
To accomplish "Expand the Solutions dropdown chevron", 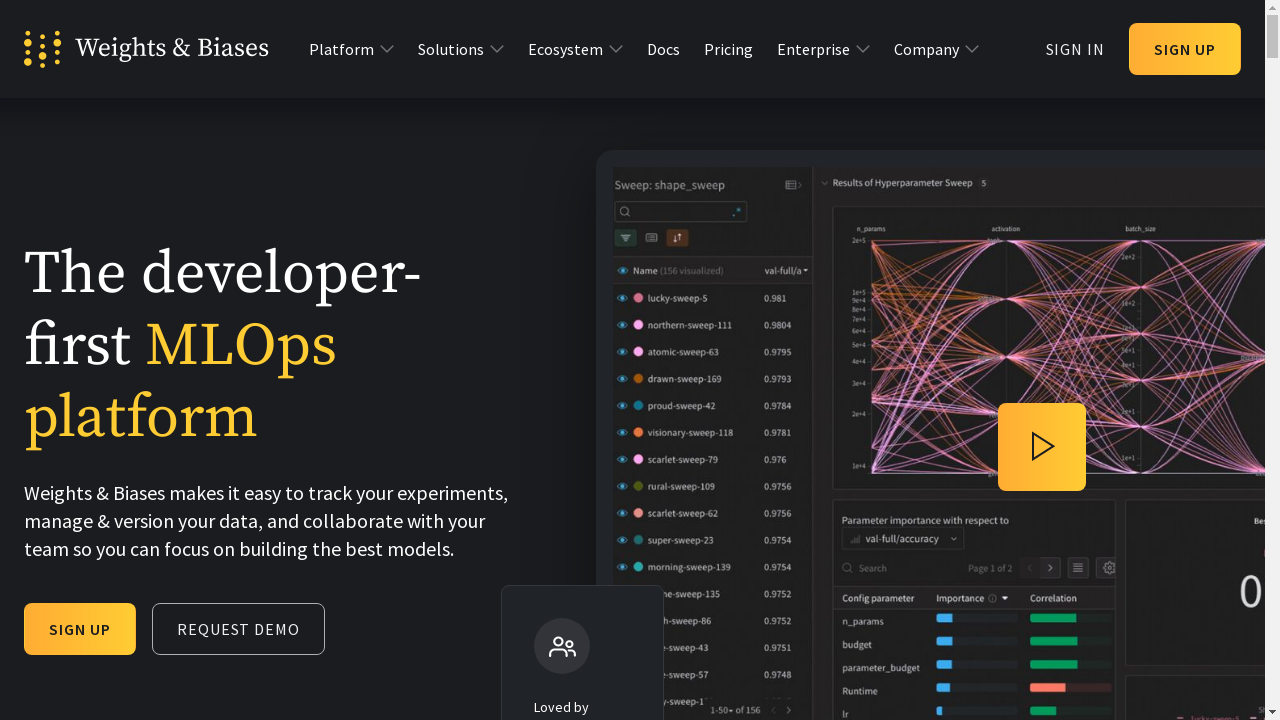I will (497, 49).
